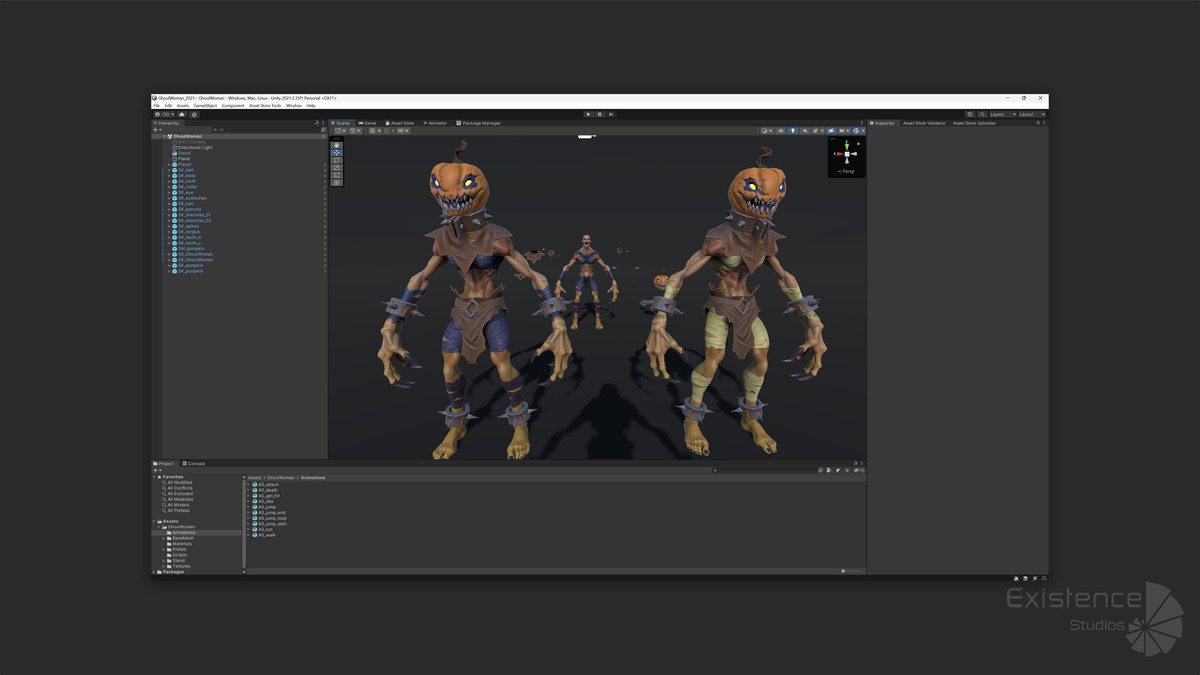The width and height of the screenshot is (1200, 675).
Task: Toggle 2D view mode in the Scene toolbar
Action: (781, 130)
